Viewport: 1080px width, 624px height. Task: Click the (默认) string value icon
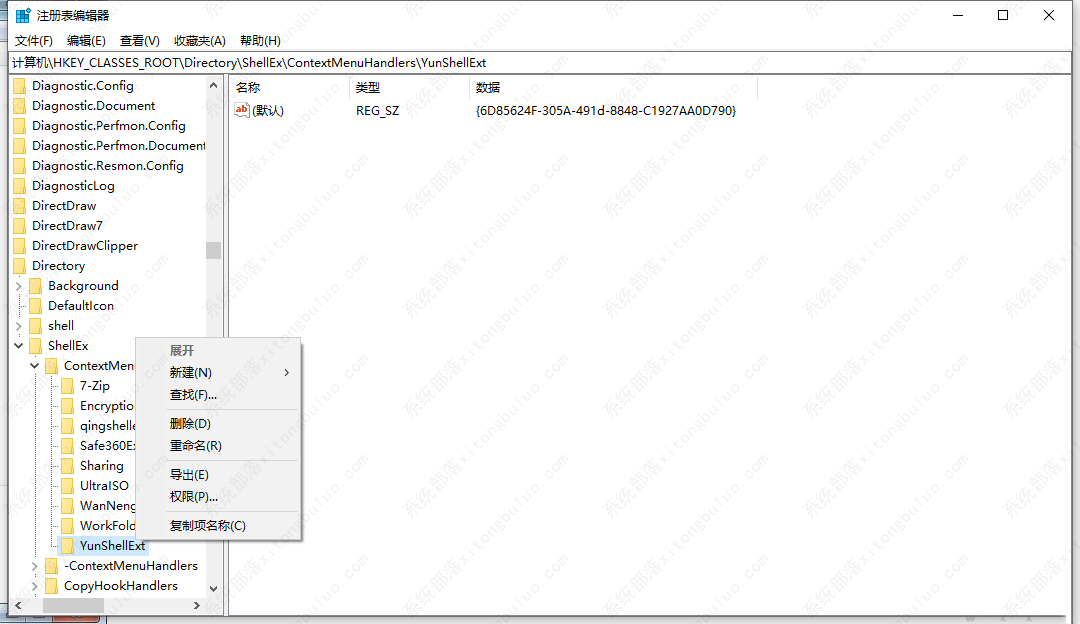242,110
